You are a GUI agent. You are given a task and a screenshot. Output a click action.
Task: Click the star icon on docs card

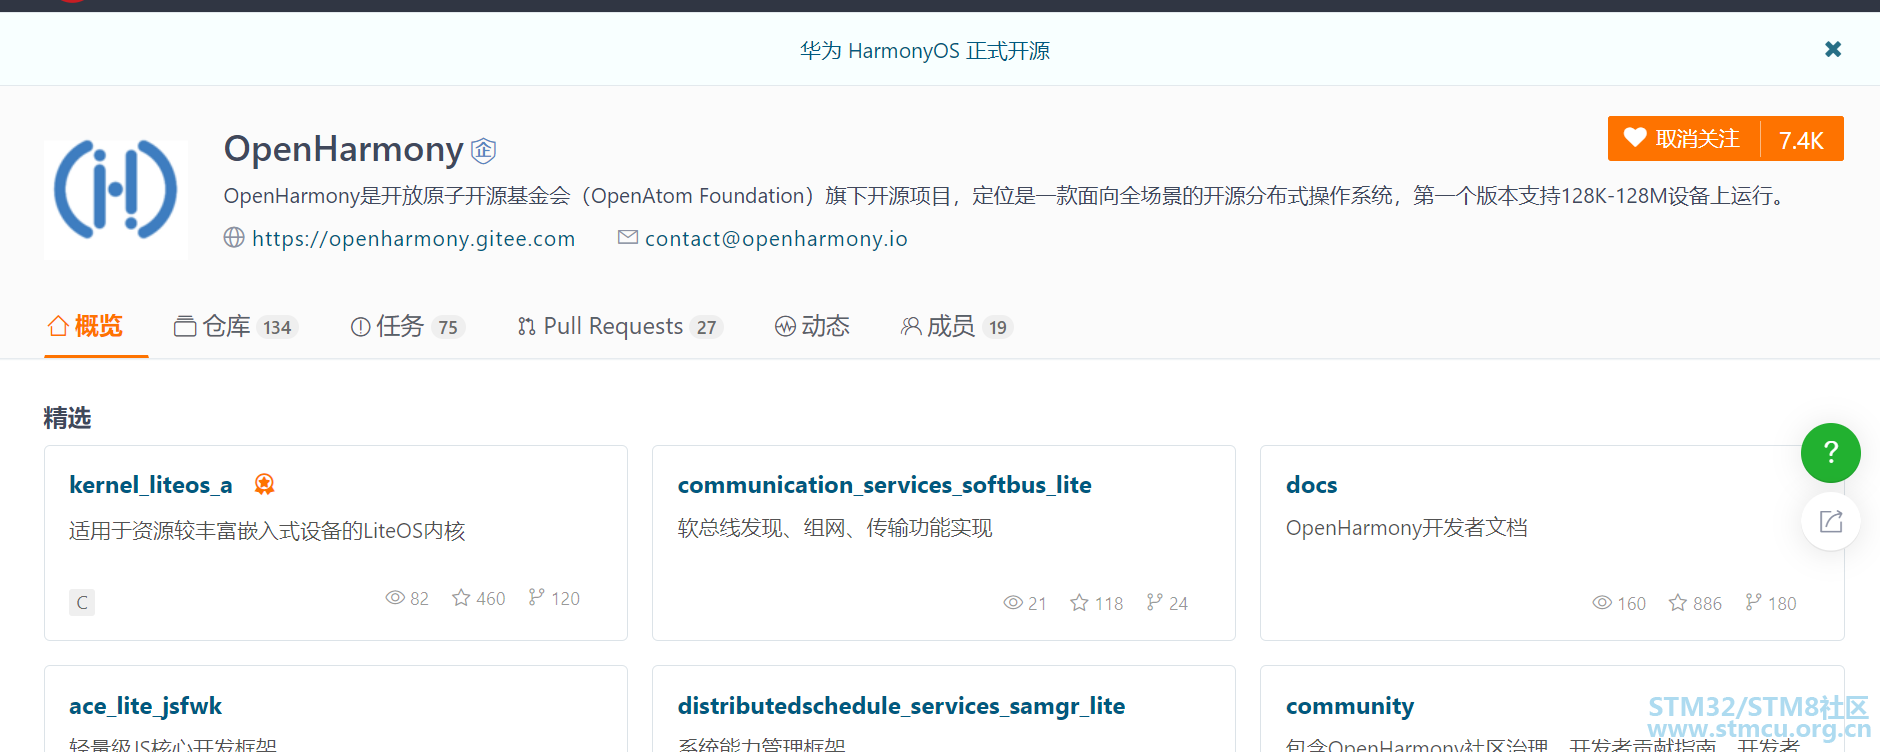[1678, 602]
